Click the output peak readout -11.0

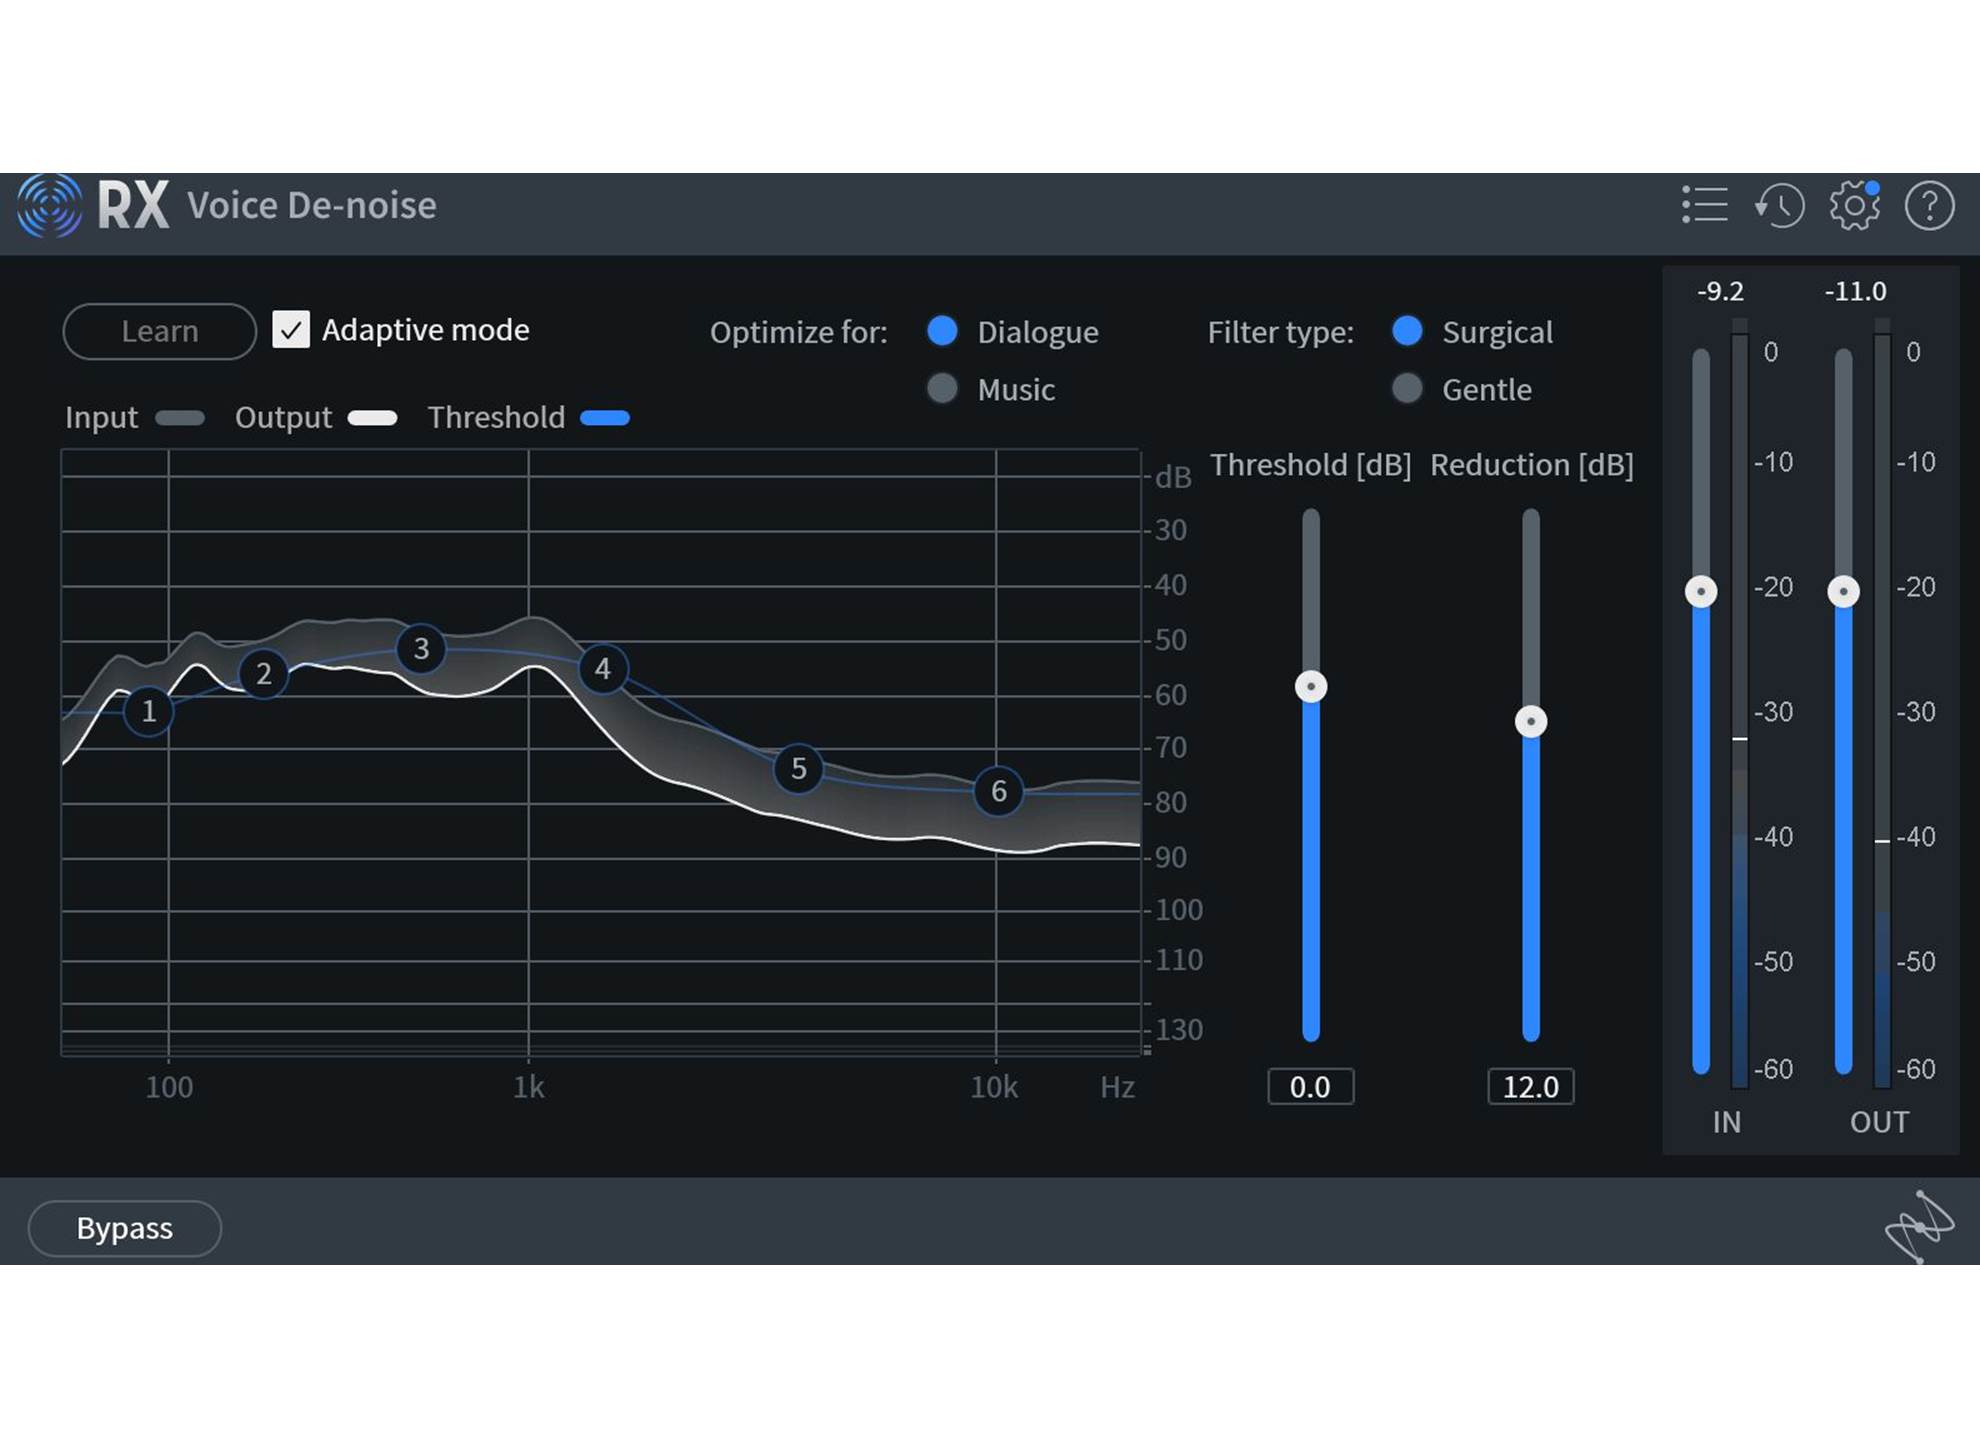pyautogui.click(x=1855, y=291)
